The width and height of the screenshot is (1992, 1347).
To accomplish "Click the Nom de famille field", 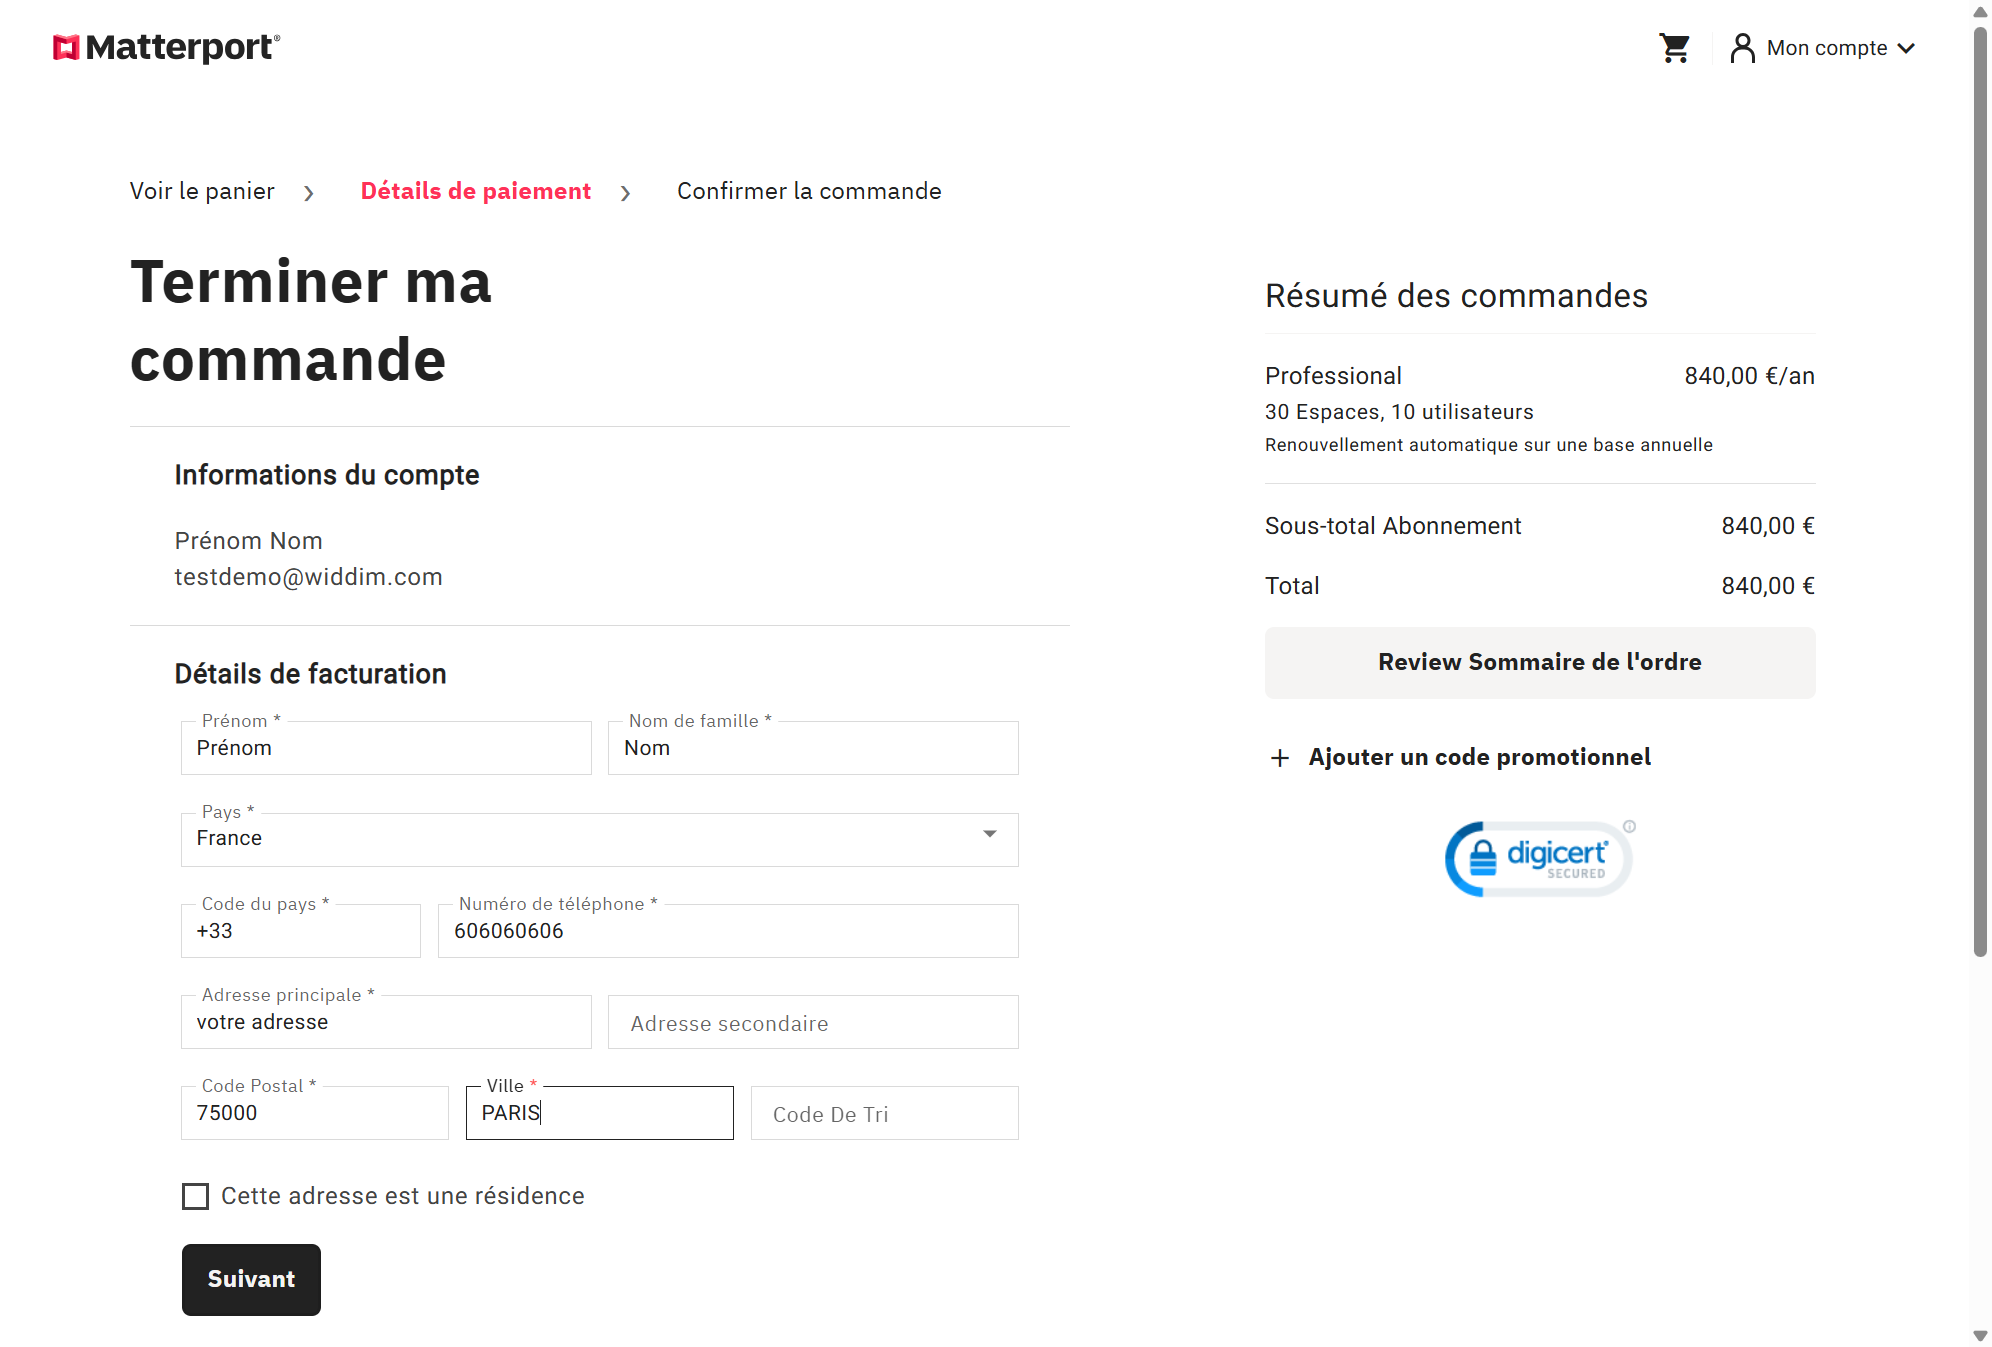I will (x=813, y=748).
